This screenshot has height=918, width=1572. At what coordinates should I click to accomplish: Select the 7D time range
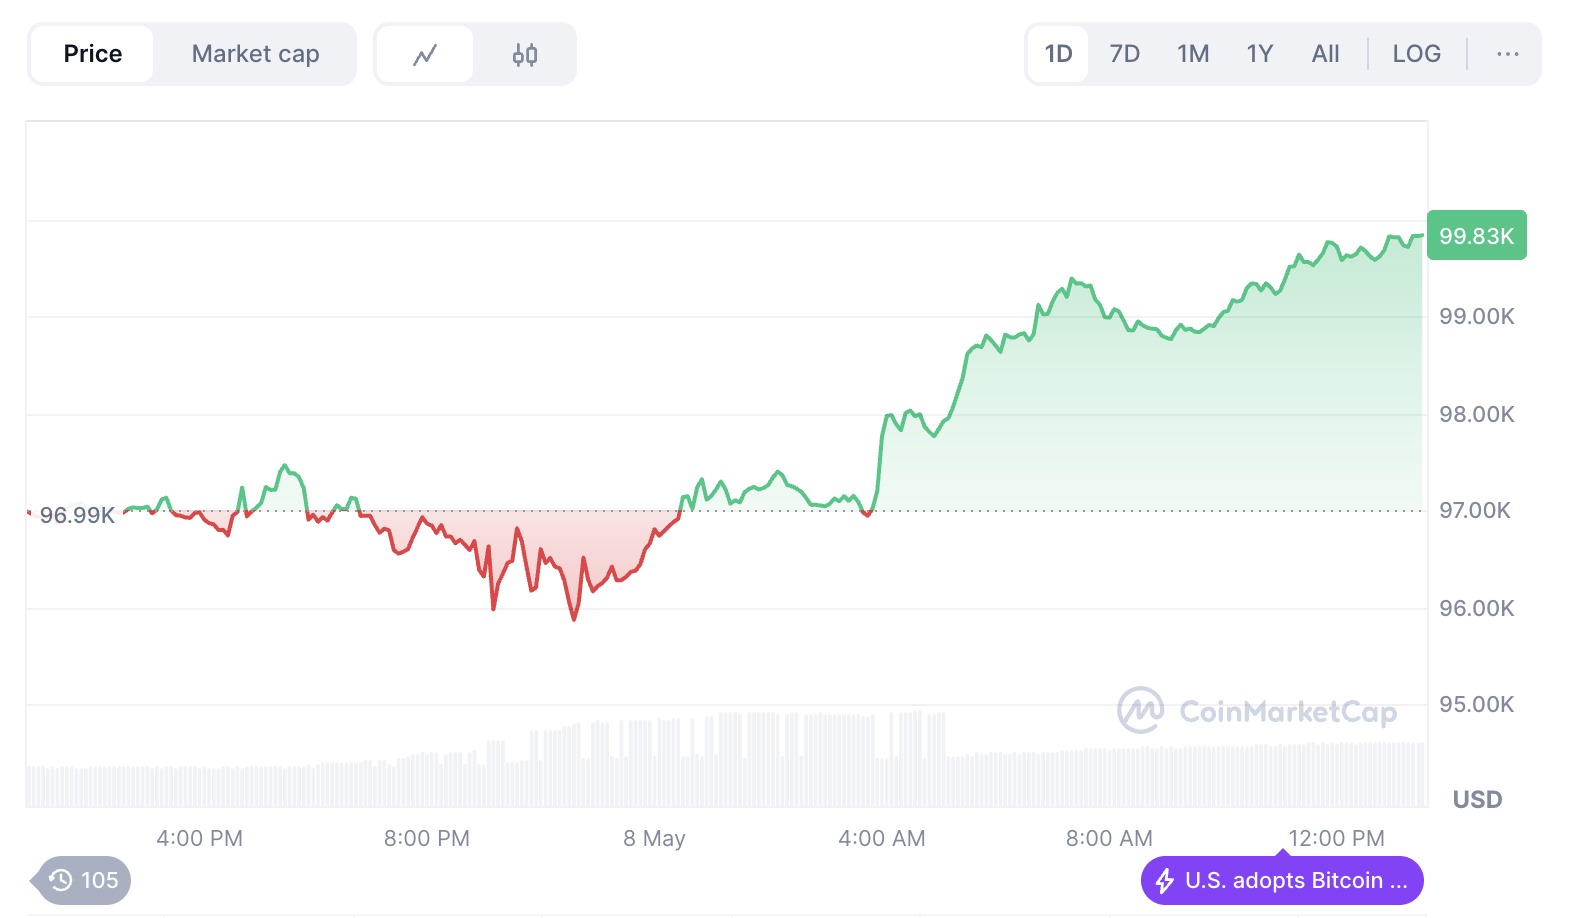(x=1124, y=54)
